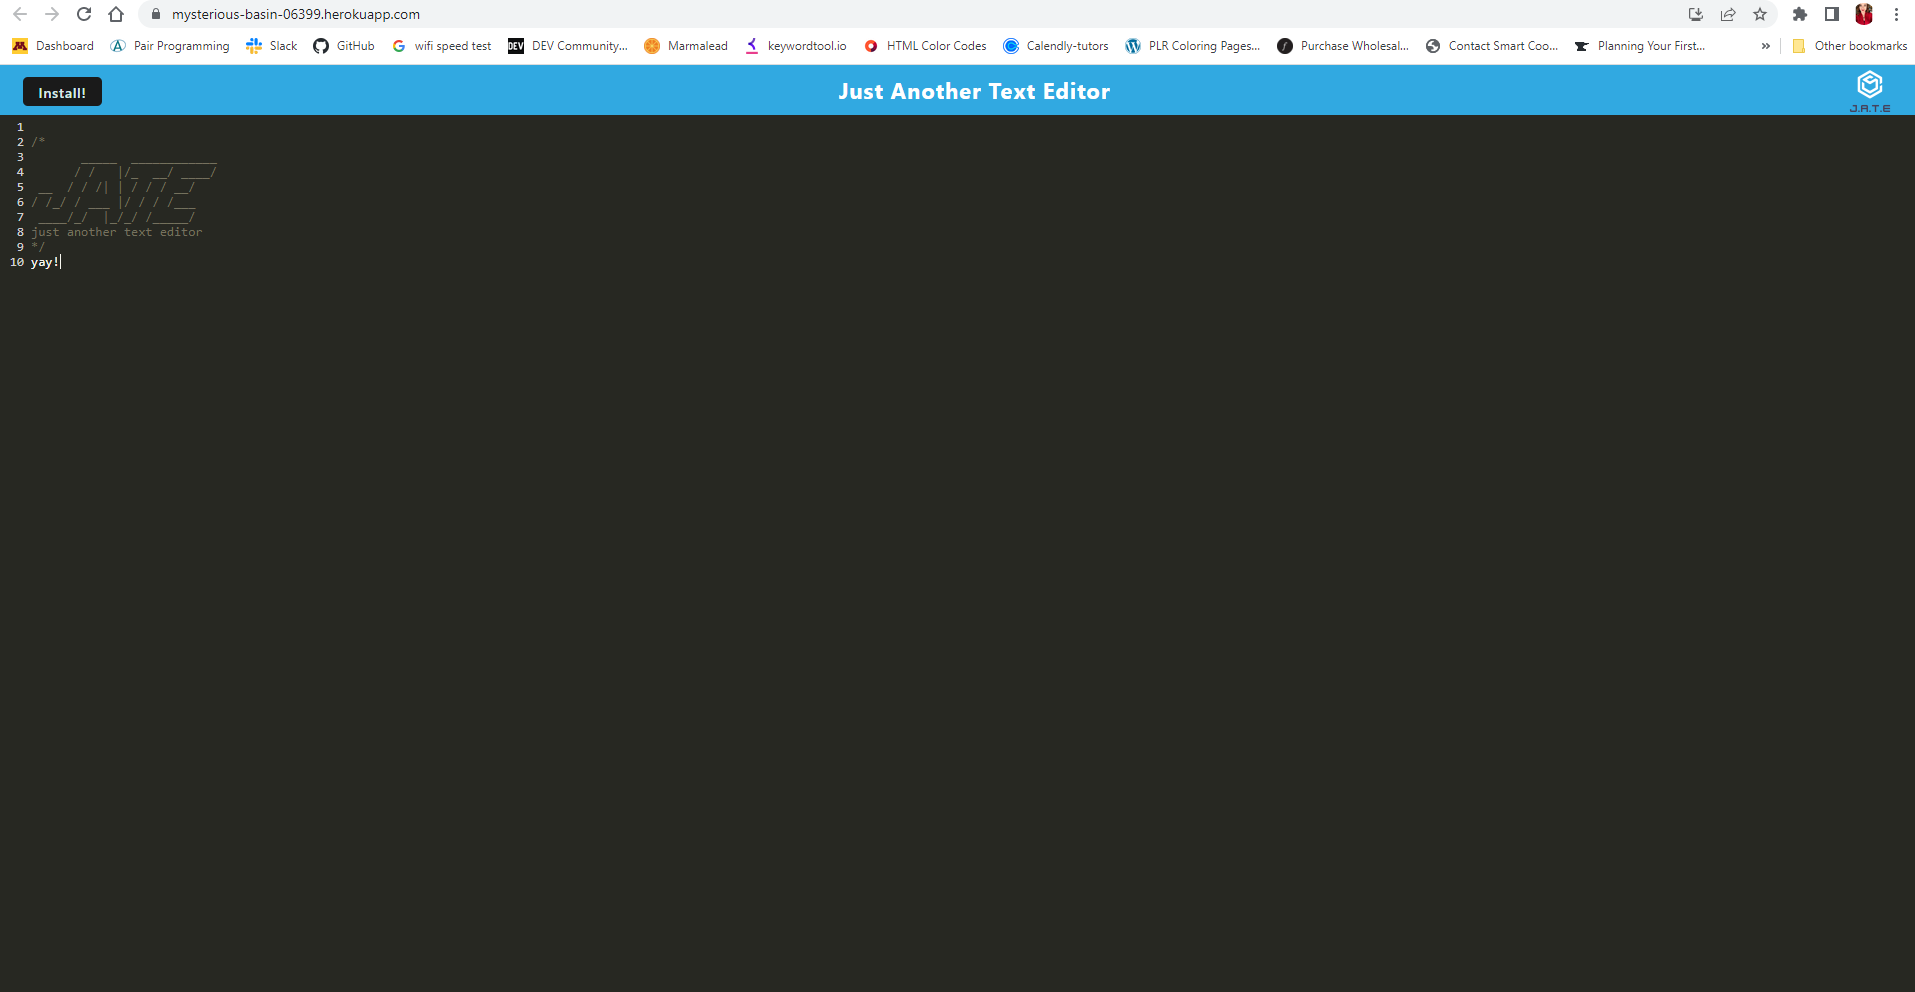The height and width of the screenshot is (992, 1915).
Task: Open the Slack bookmark
Action: [x=272, y=46]
